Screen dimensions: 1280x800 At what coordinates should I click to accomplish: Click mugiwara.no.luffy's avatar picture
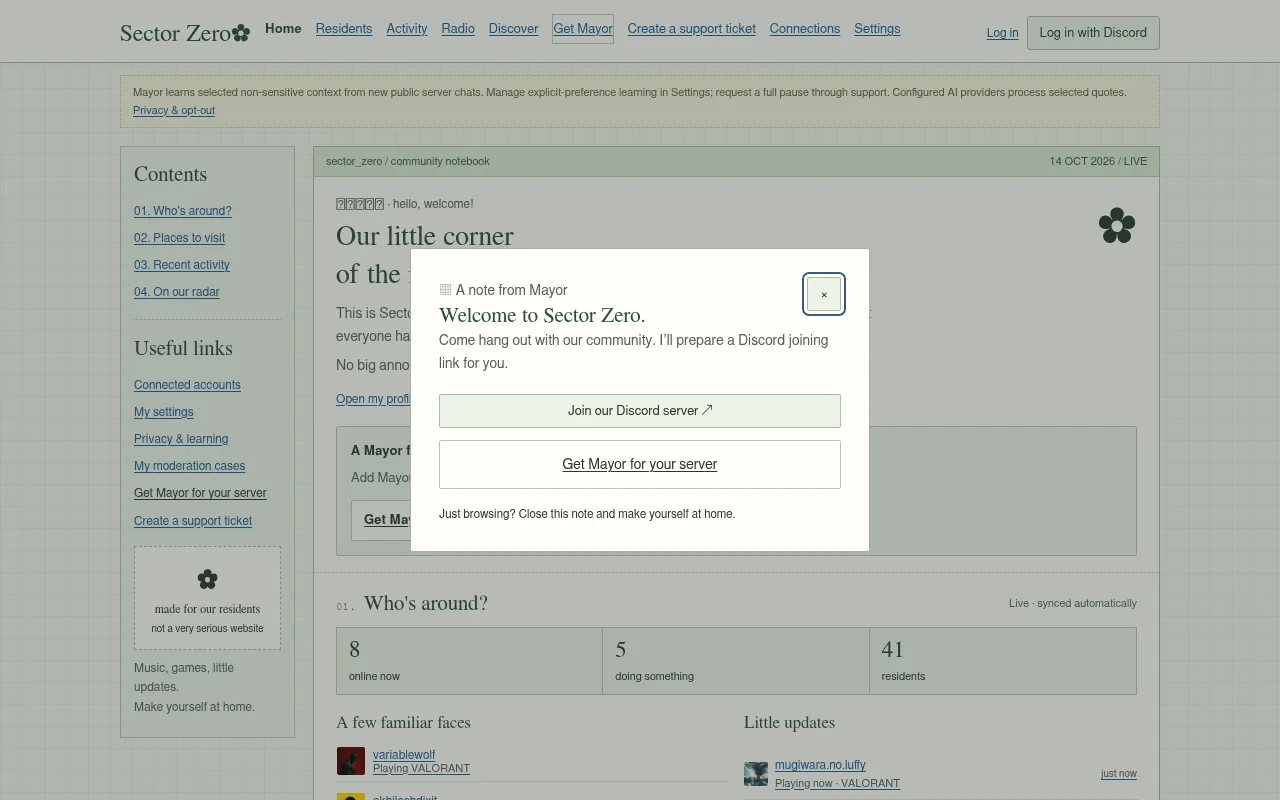[756, 774]
